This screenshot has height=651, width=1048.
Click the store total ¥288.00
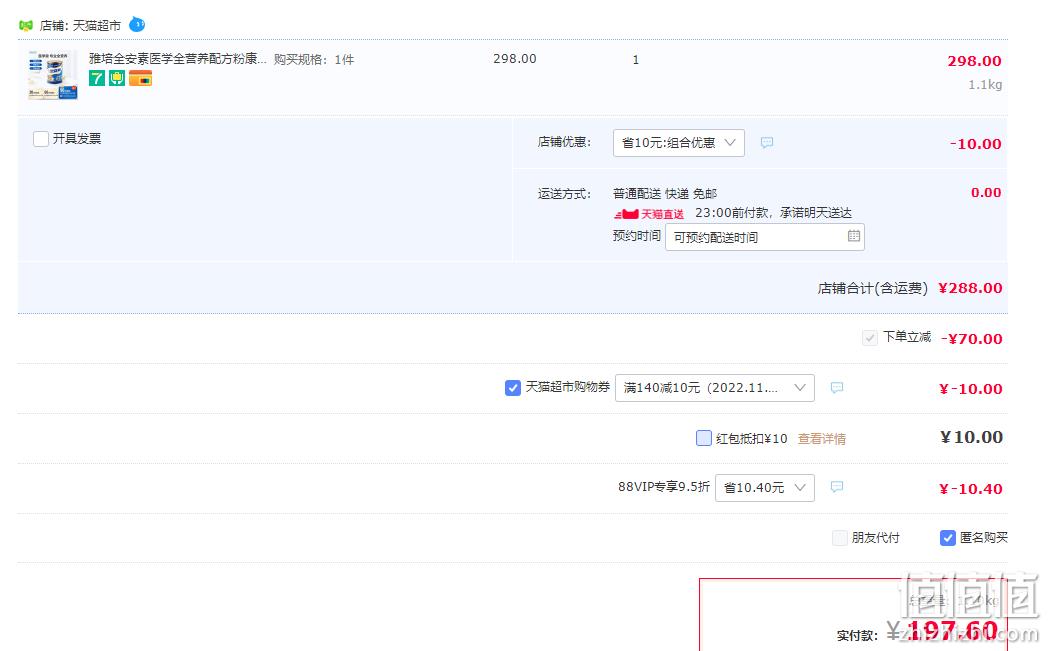(970, 288)
